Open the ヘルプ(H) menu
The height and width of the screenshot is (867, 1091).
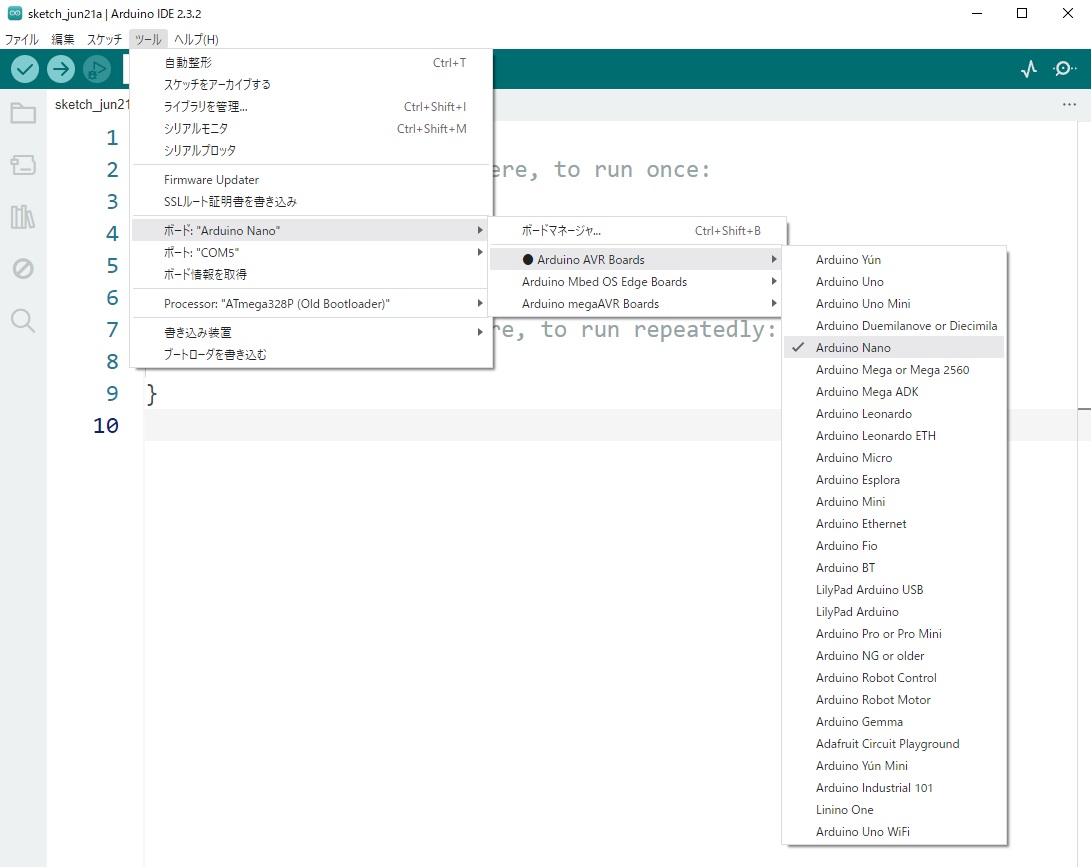(x=196, y=39)
